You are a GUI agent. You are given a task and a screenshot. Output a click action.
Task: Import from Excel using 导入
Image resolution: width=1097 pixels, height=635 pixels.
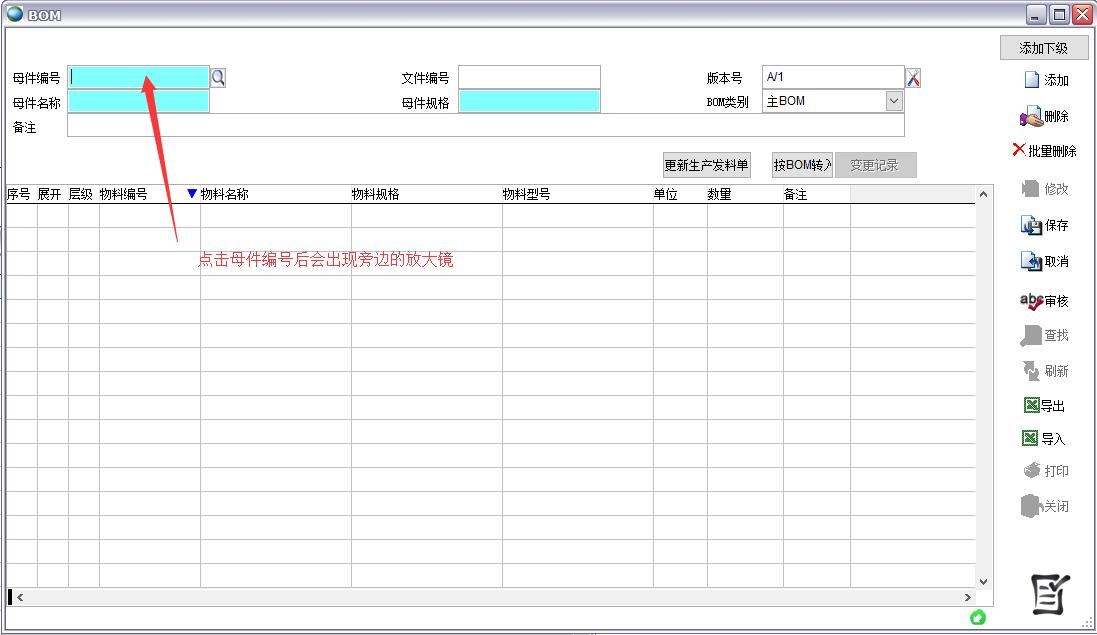coord(1031,438)
